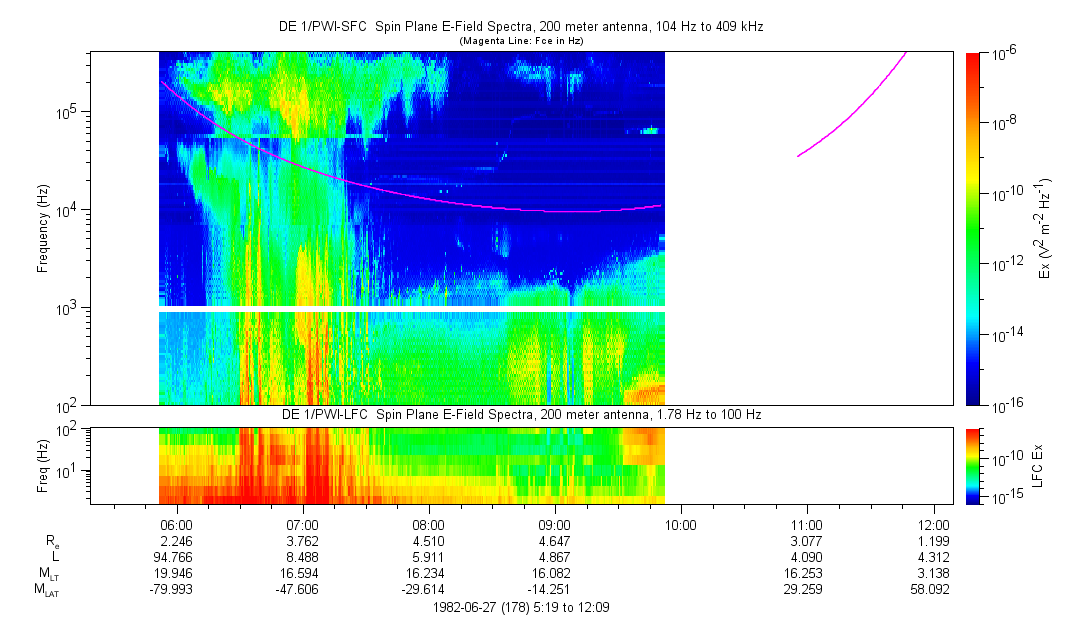Screen dimensions: 1083x620
Task: Click the DE 1/PWI-SFC plot title
Action: click(x=520, y=27)
